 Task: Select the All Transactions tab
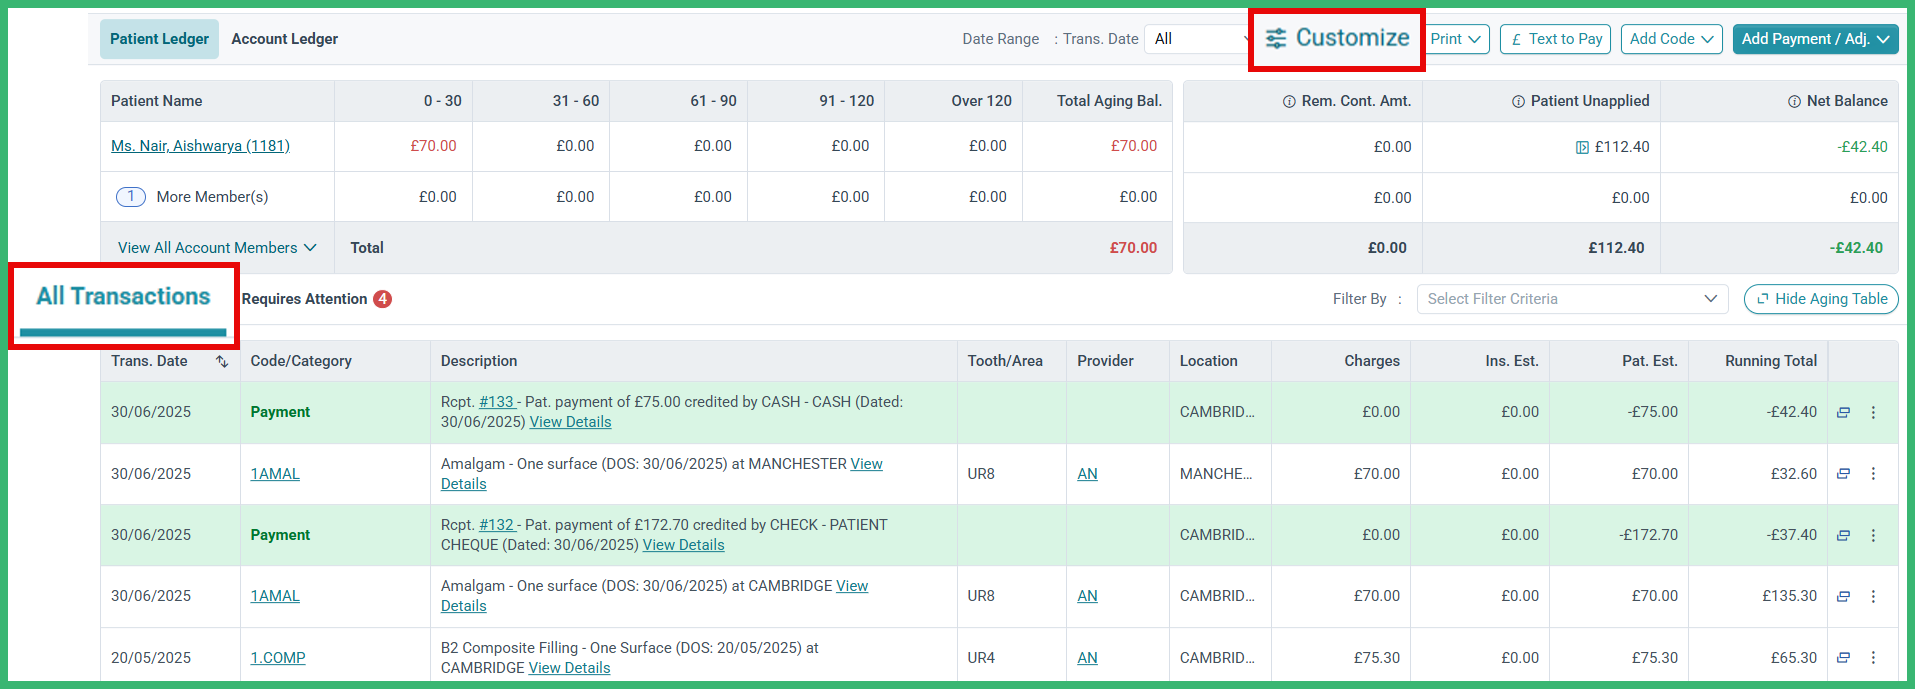click(x=123, y=297)
